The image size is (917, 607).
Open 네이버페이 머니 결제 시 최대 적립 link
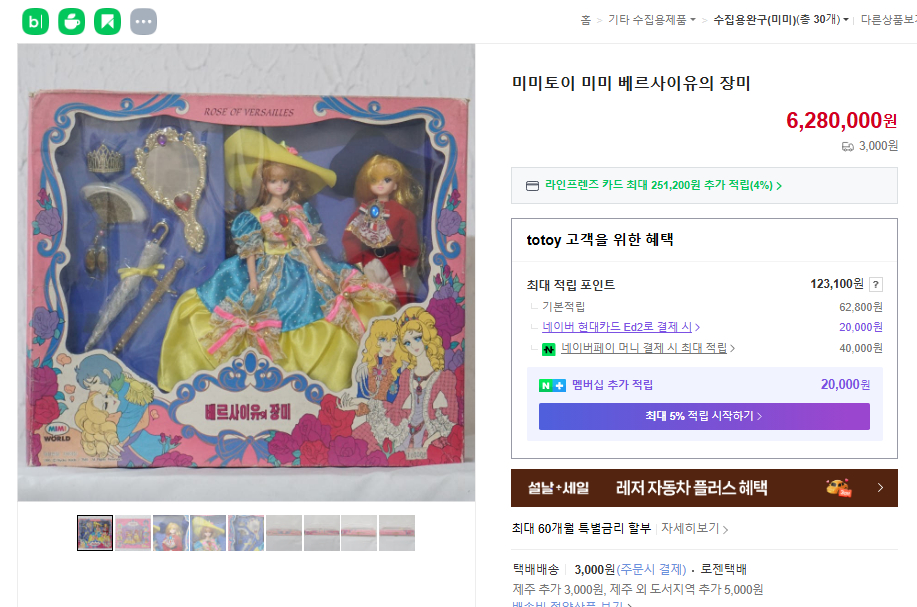click(648, 348)
